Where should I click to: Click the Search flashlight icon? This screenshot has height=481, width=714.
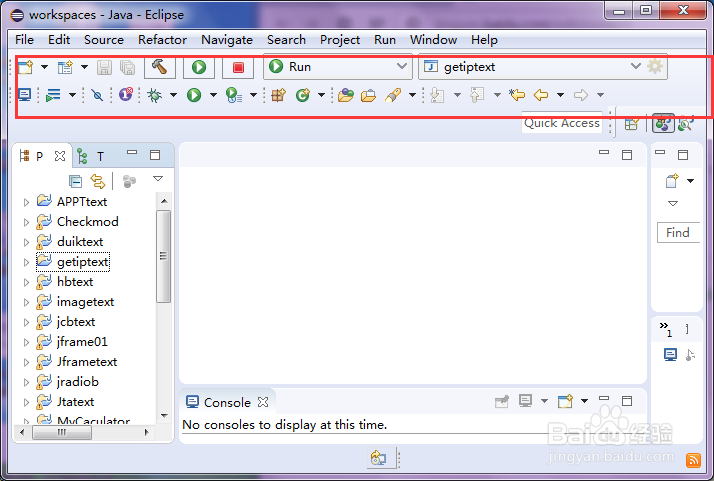click(393, 95)
